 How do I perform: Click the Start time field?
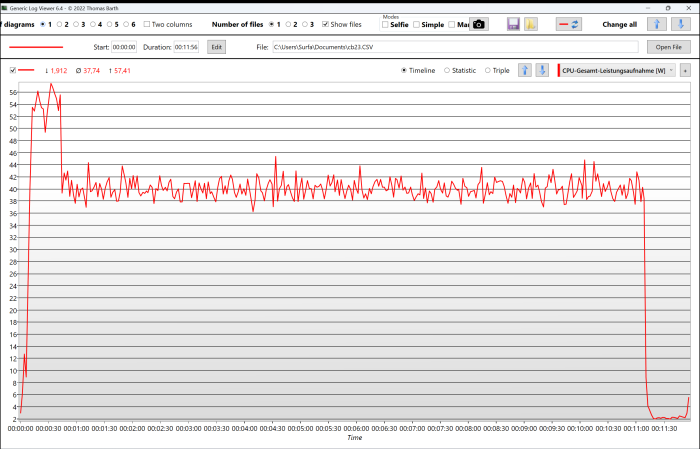pos(124,47)
